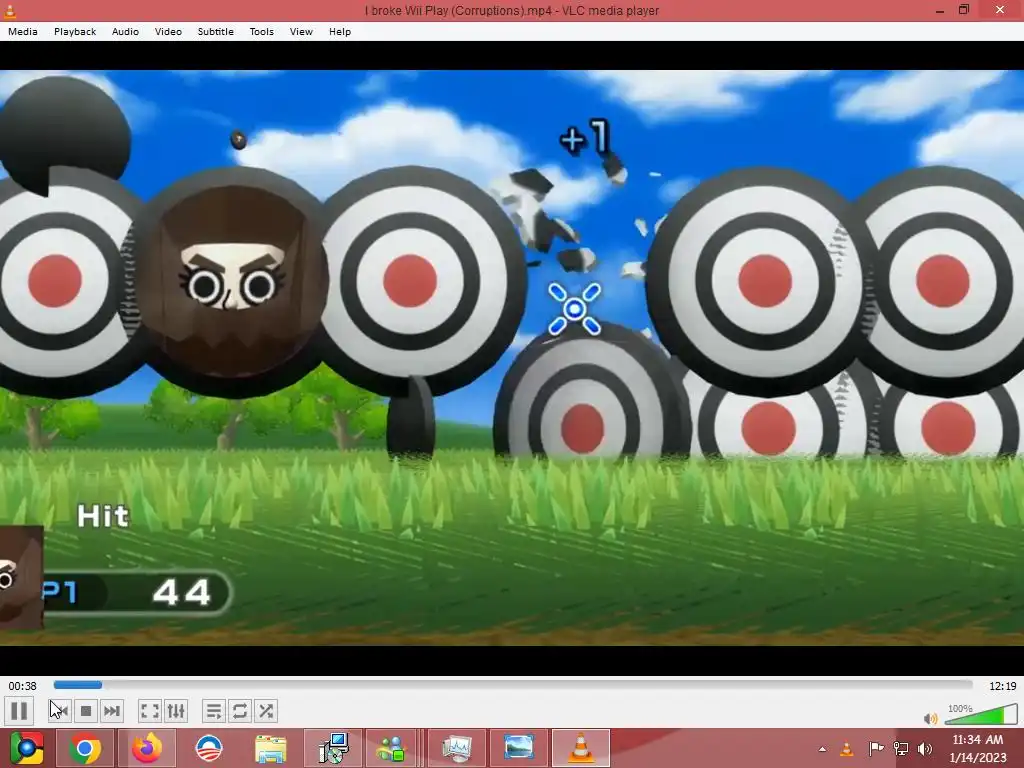Toggle the elapsed time display 00:38
This screenshot has width=1024, height=768.
pyautogui.click(x=22, y=686)
